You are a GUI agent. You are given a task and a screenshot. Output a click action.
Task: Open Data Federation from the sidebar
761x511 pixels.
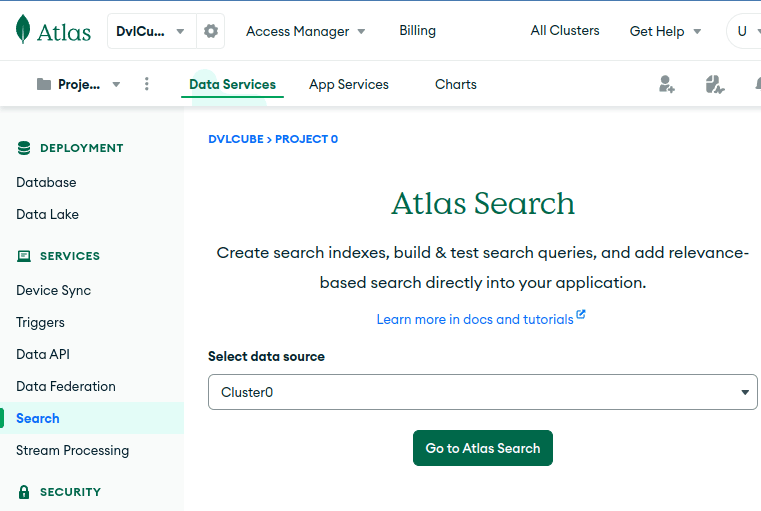66,386
